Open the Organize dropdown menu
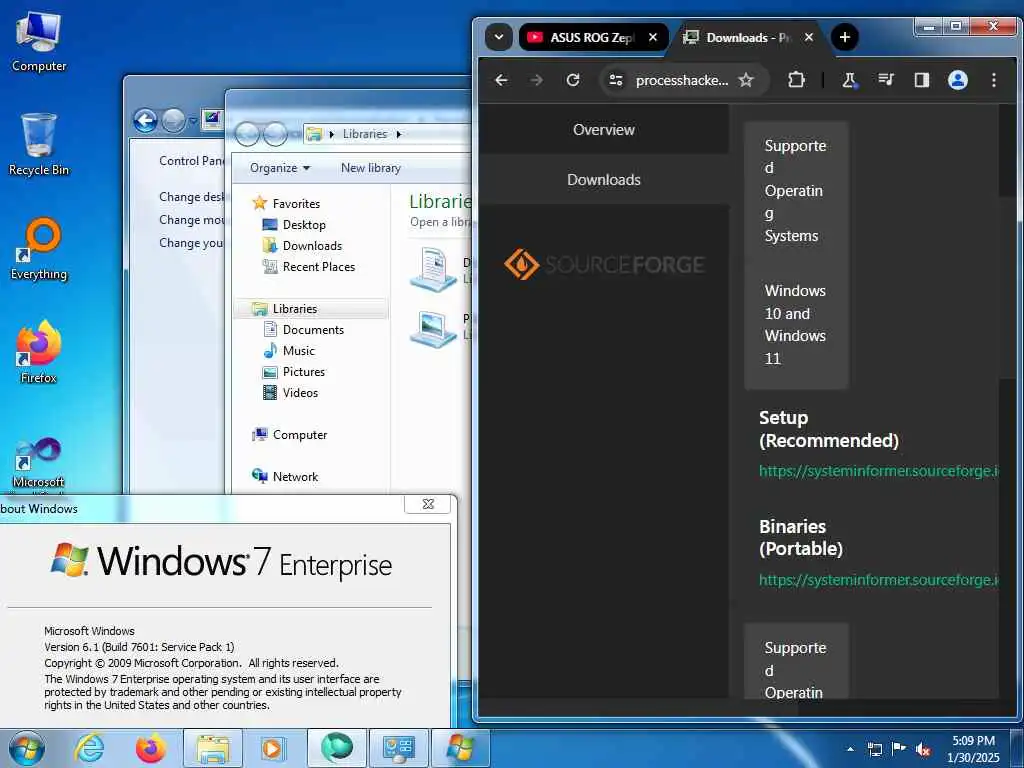Screen dimensions: 1024x768 pos(280,168)
